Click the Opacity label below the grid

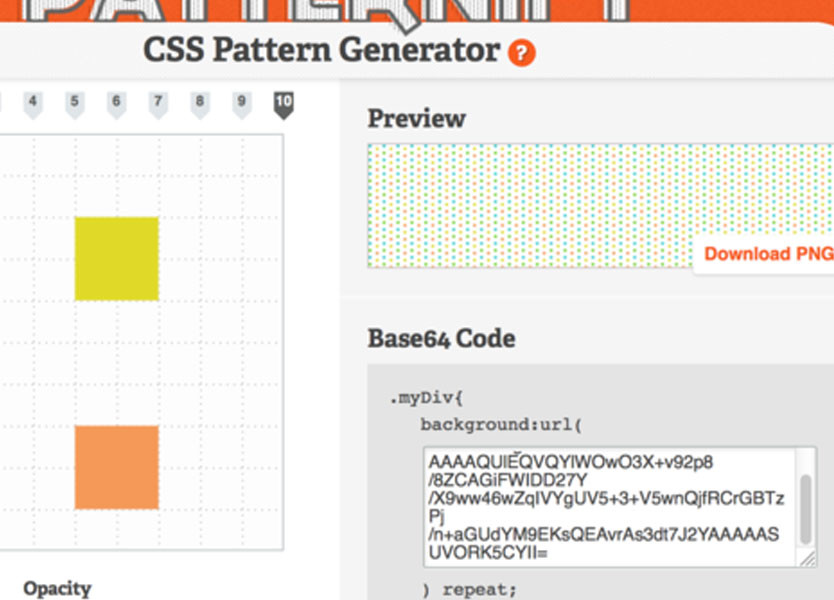[x=57, y=588]
